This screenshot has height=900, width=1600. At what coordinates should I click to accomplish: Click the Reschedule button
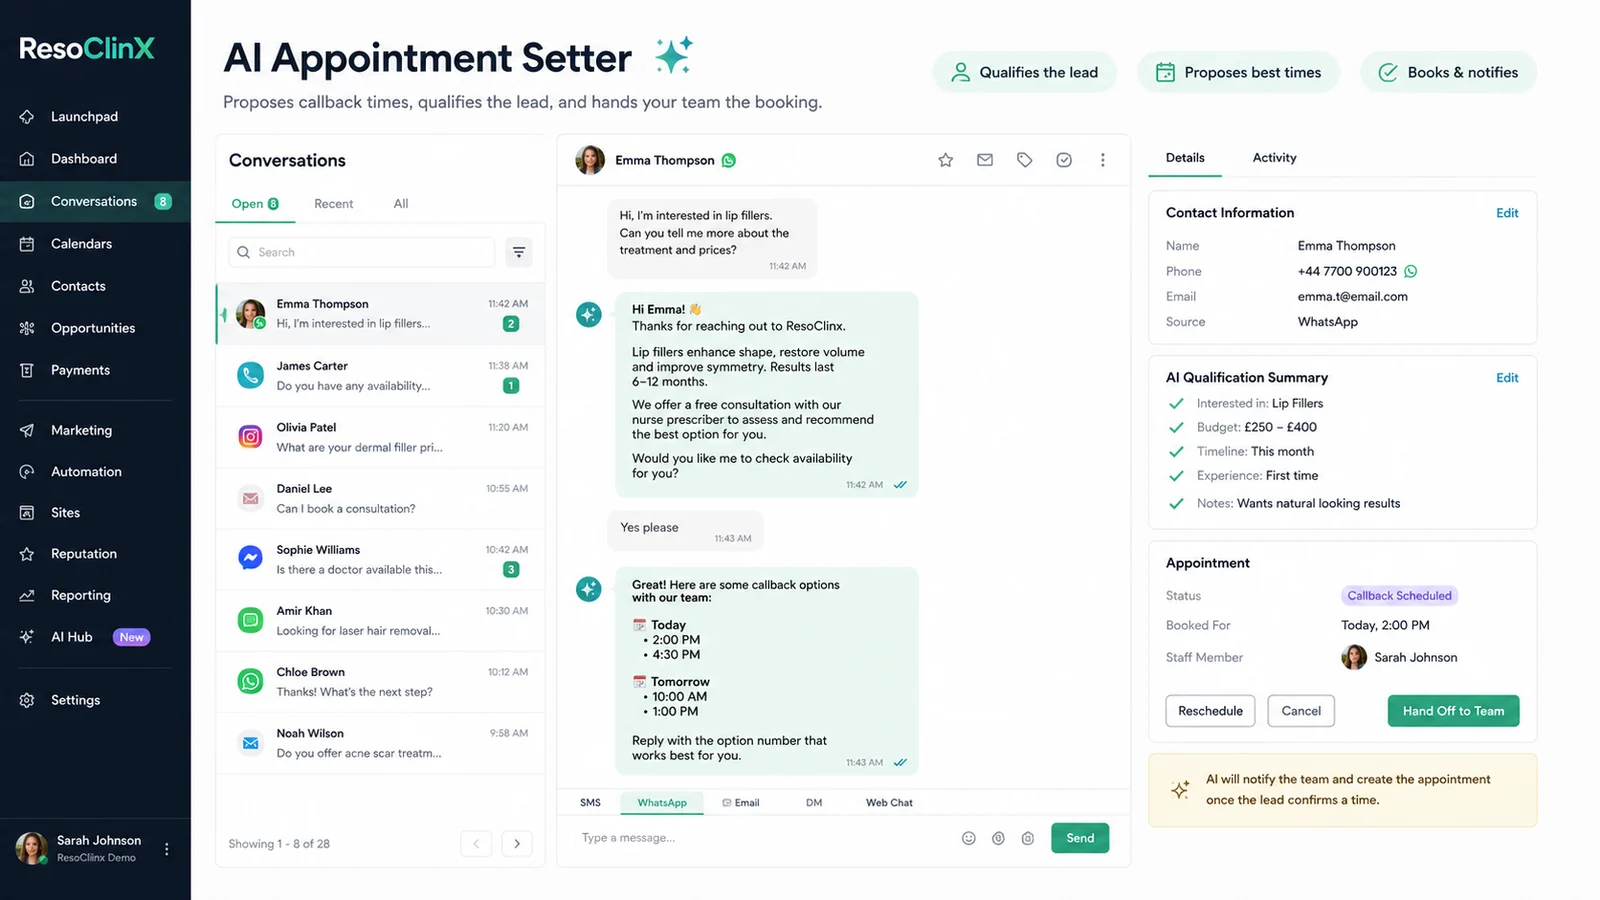coord(1210,711)
